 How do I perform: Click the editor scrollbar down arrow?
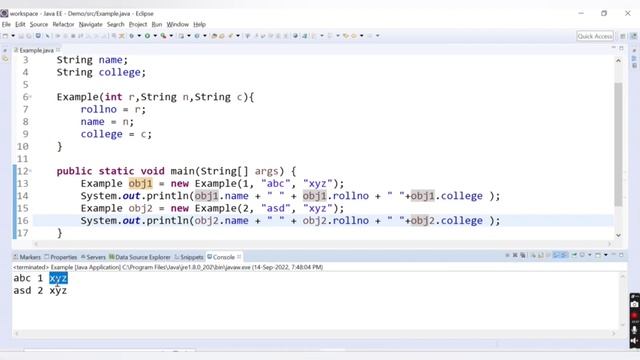[619, 235]
